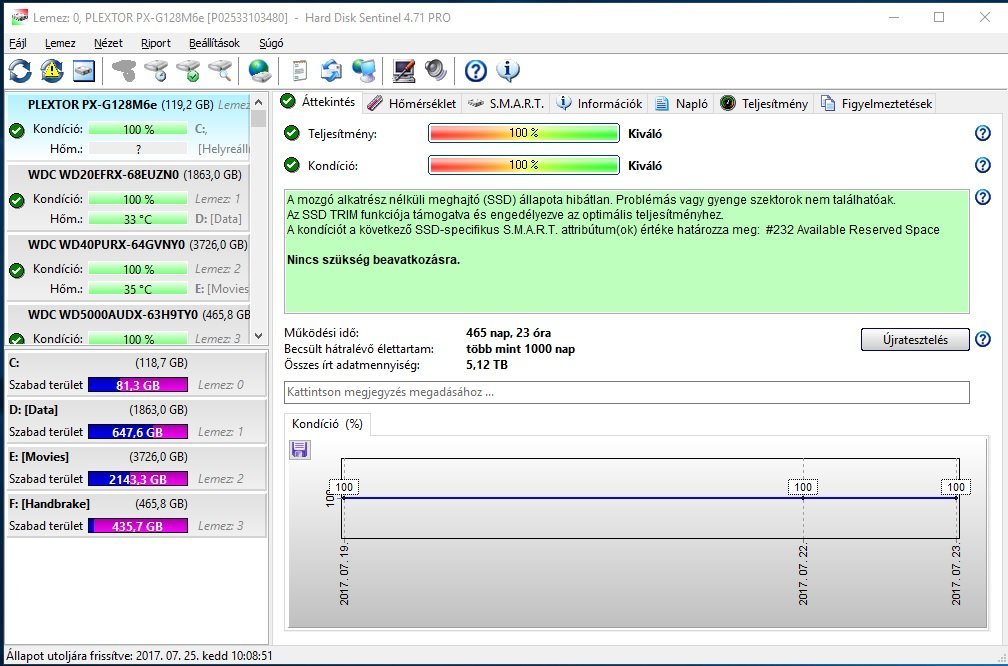
Task: Click the blue question mark help toolbar icon
Action: [x=476, y=71]
